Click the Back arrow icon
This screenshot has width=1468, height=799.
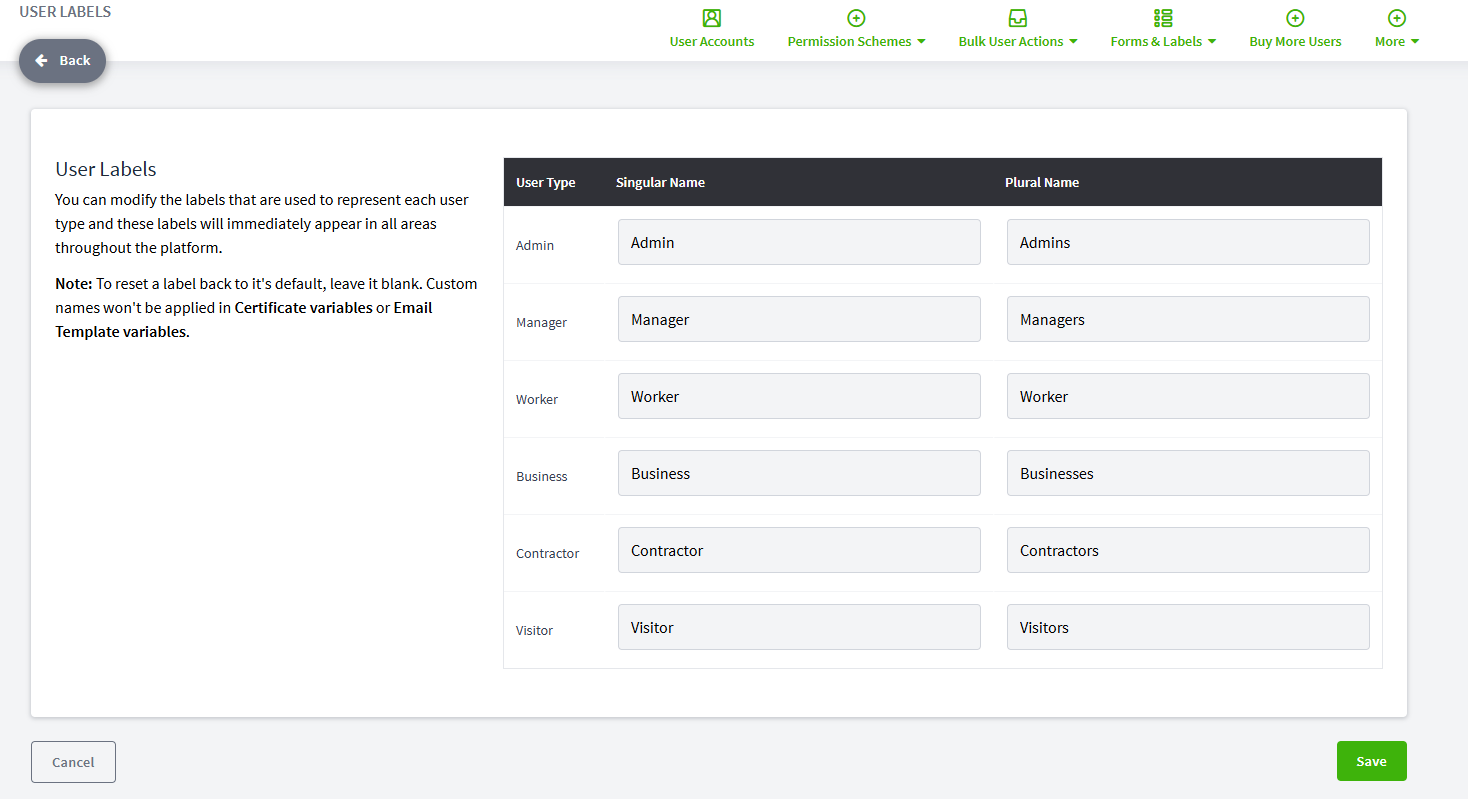42,61
